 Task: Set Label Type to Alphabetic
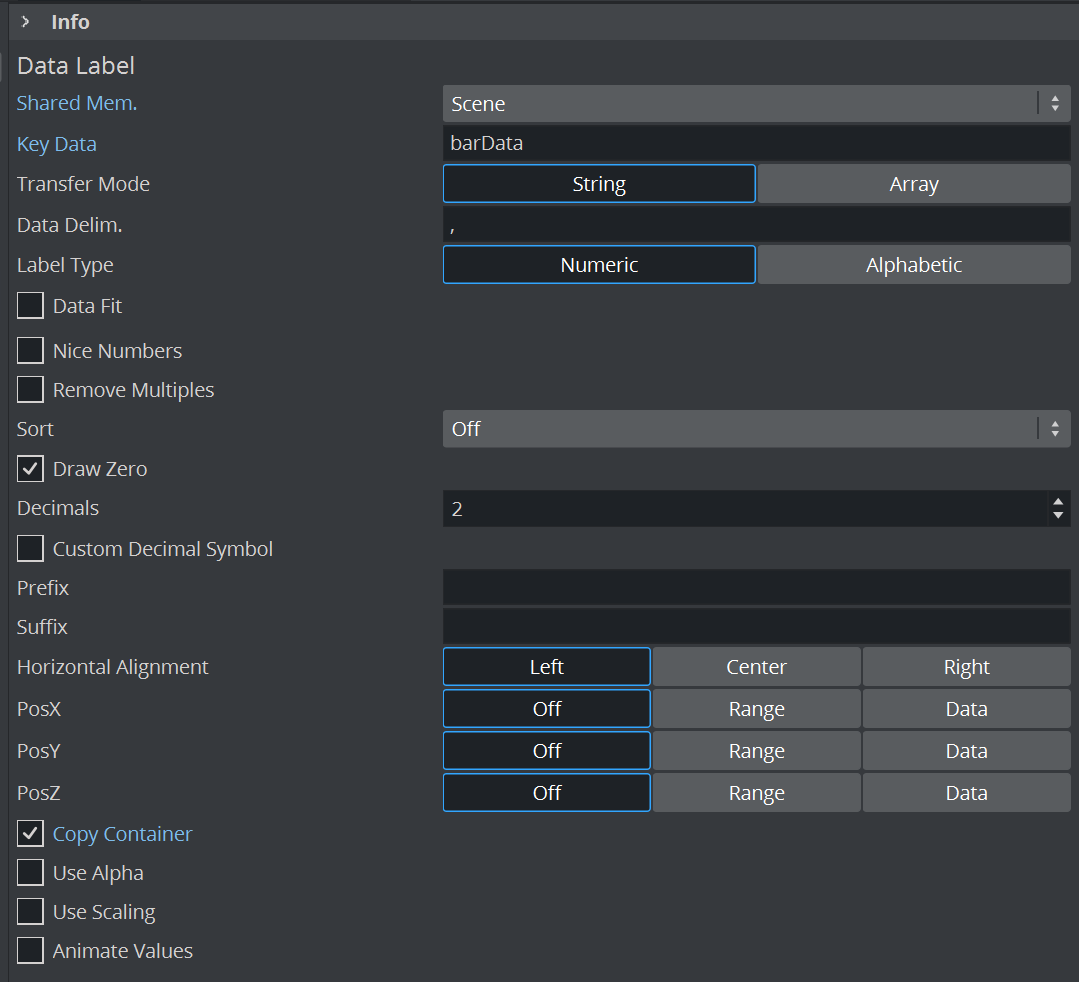(913, 265)
